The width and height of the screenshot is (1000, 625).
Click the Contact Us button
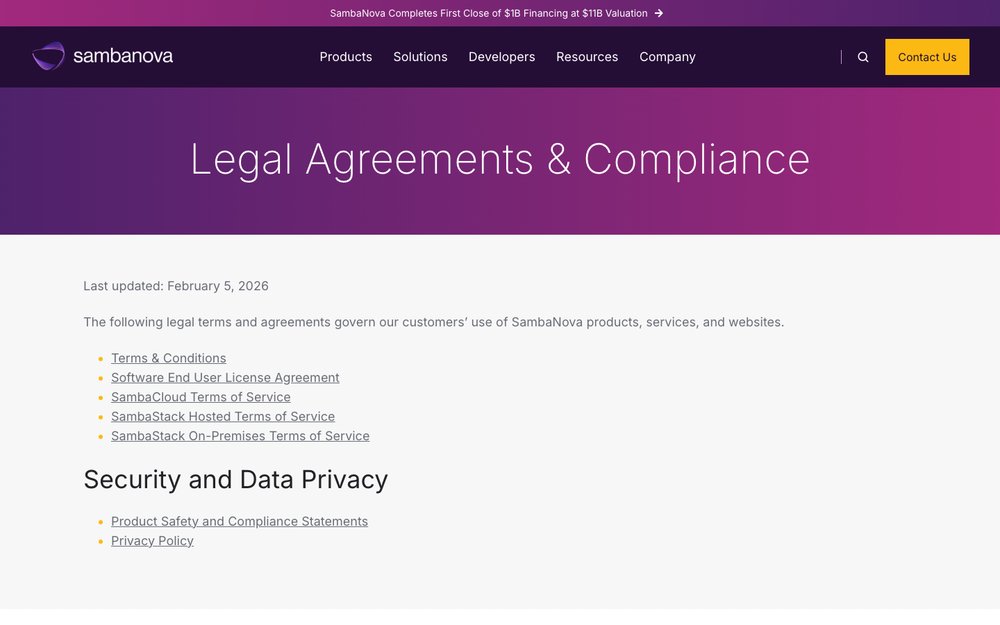coord(927,57)
